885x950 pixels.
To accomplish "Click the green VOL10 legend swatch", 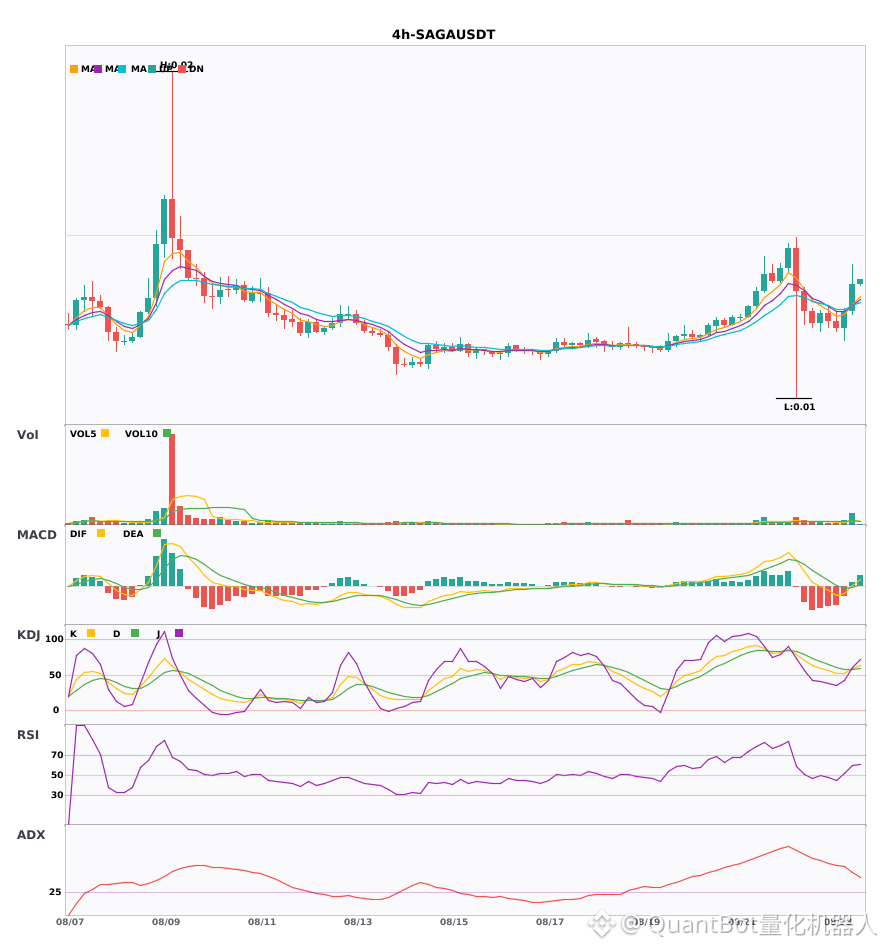I will [167, 433].
